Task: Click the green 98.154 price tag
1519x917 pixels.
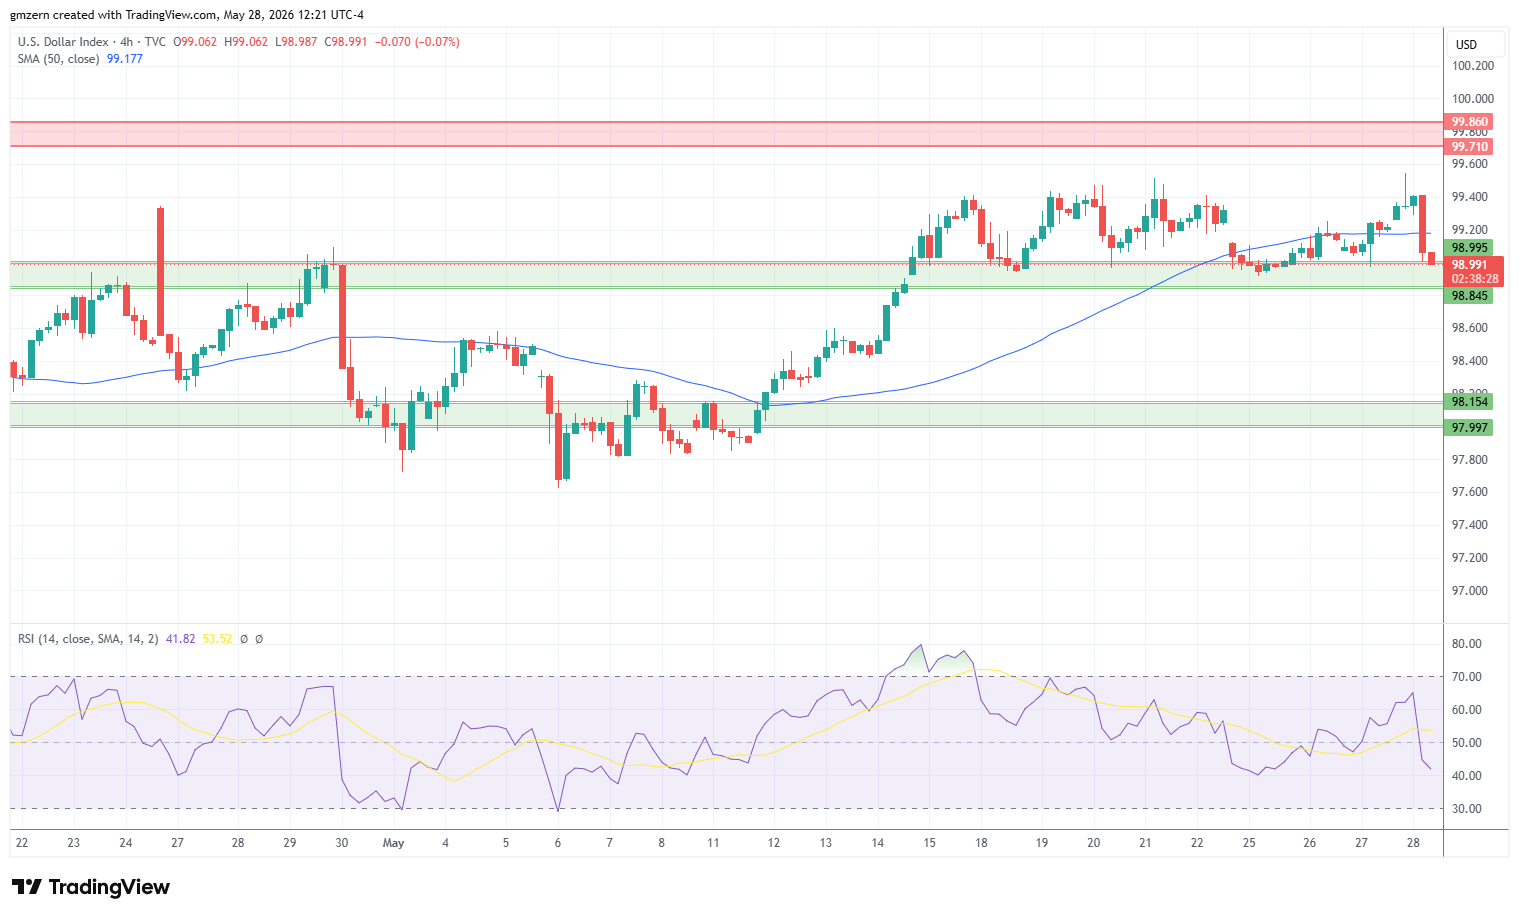Action: (x=1470, y=402)
